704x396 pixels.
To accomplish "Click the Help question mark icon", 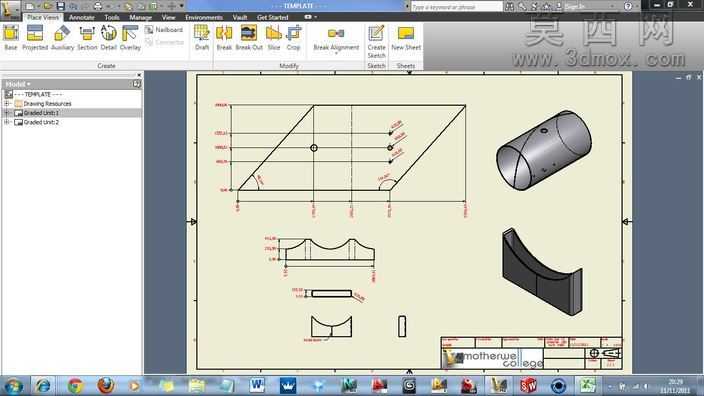I will [628, 6].
